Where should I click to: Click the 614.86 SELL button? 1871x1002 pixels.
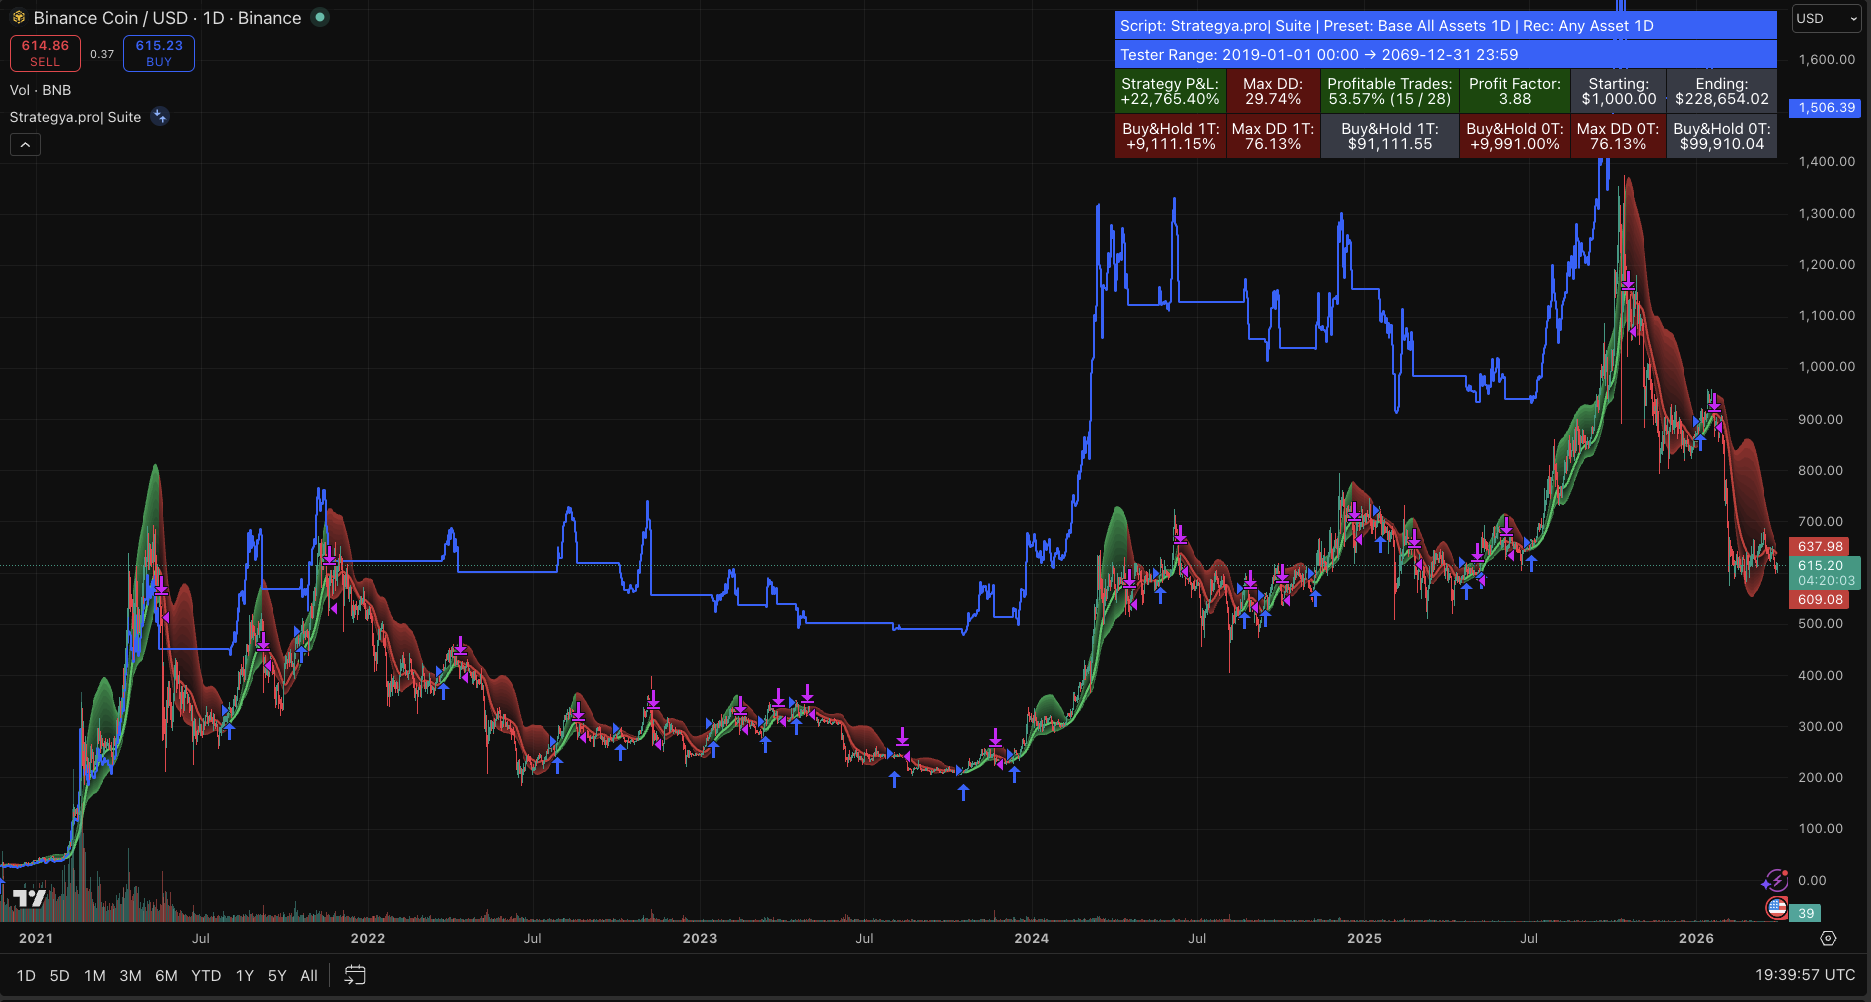pos(45,53)
